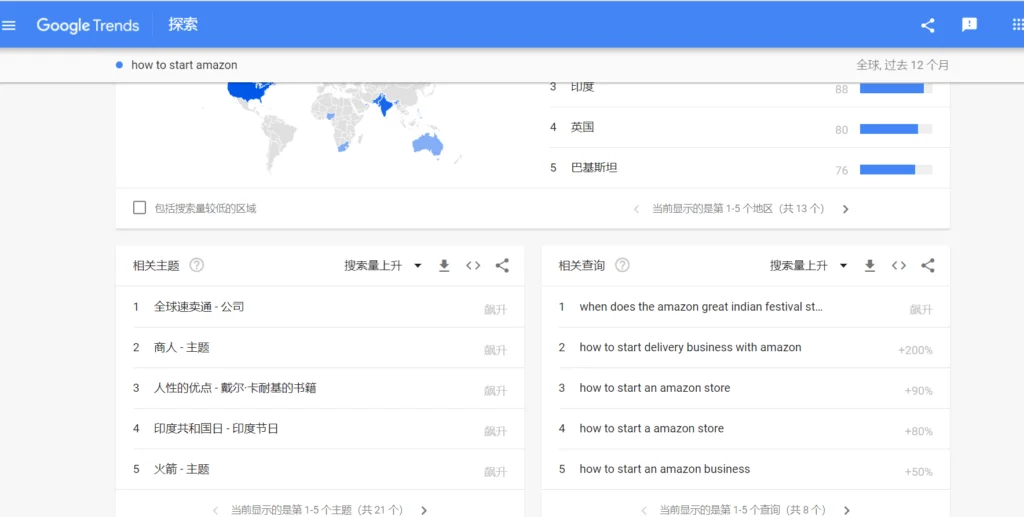Go to previous page of related queries

[644, 510]
